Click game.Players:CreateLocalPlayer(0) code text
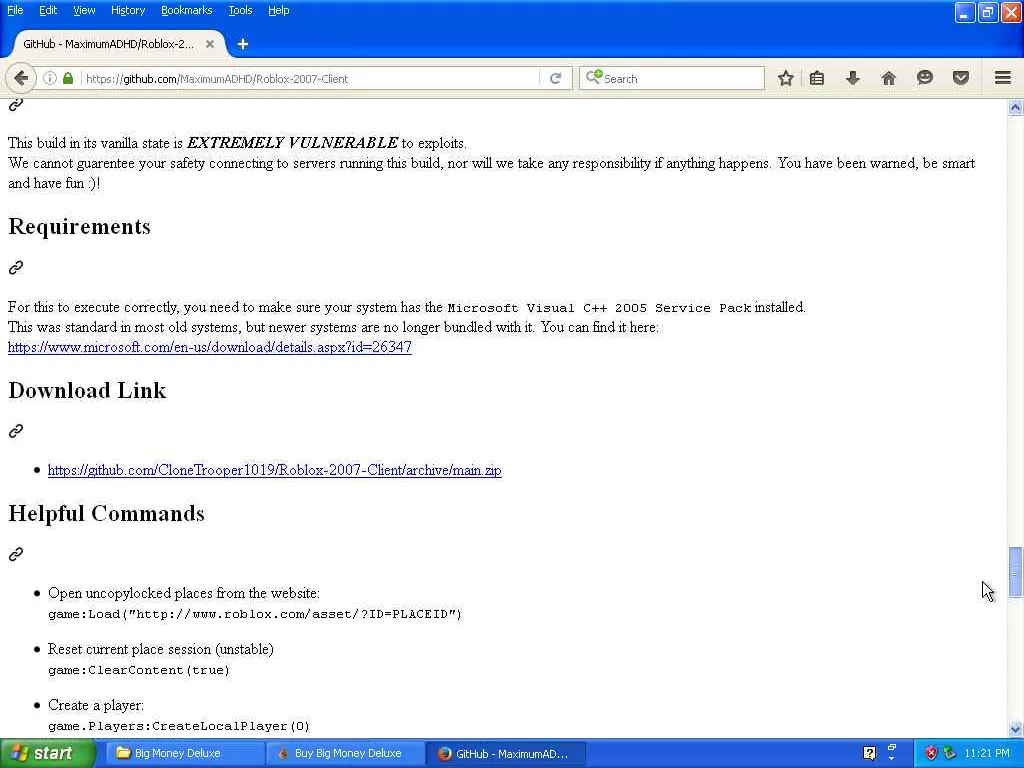The height and width of the screenshot is (768, 1024). pyautogui.click(x=179, y=726)
